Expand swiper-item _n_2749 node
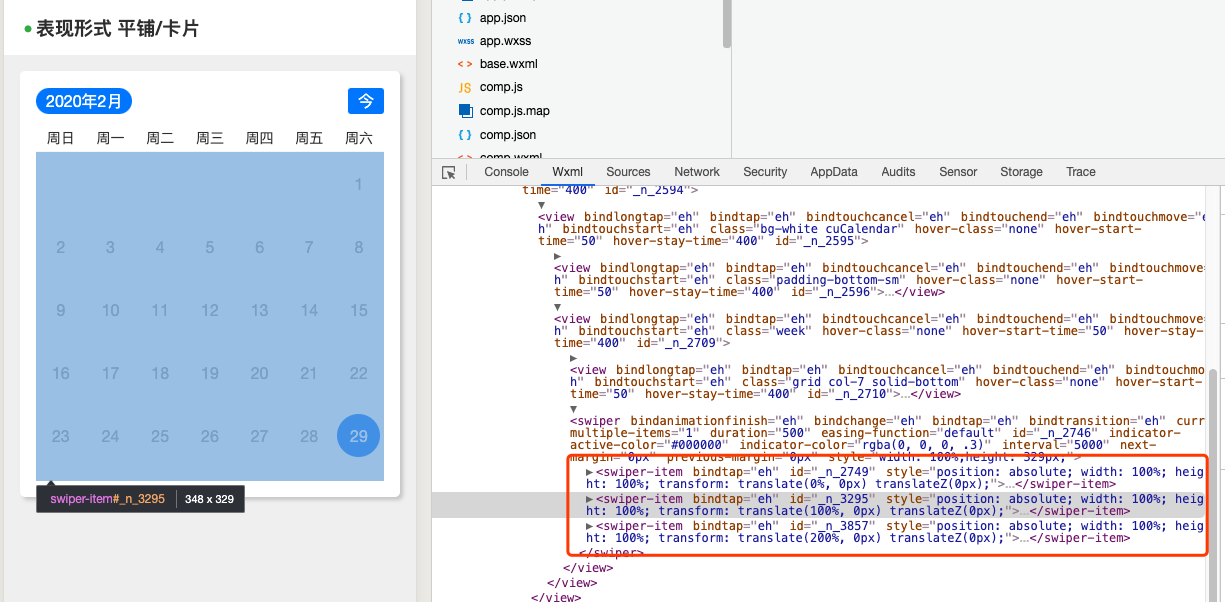The image size is (1225, 602). tap(590, 471)
